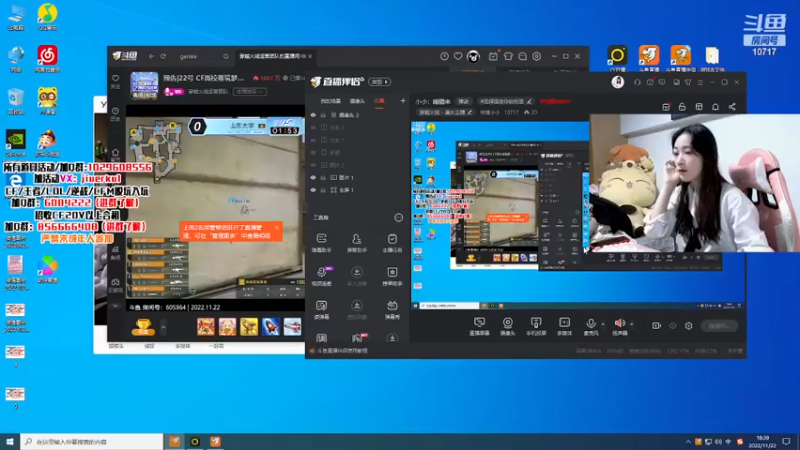Toggle the 麦克风 microphone on or off

pos(591,326)
